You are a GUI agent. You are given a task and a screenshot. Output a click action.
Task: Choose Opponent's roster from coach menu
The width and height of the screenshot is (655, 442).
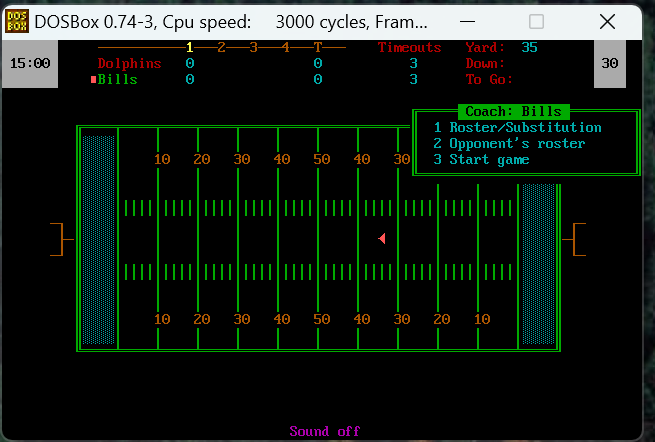(509, 144)
